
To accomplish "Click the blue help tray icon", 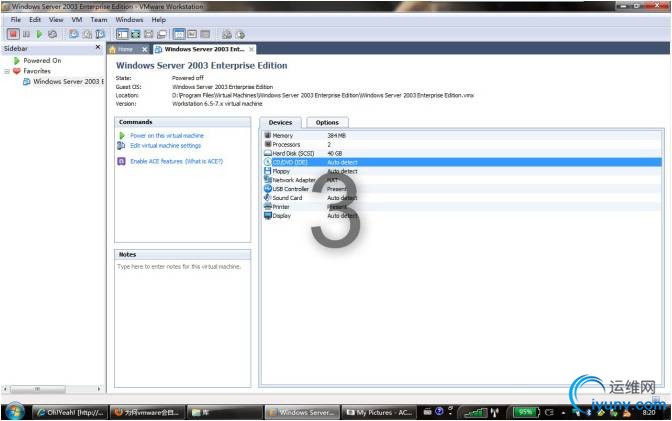I will tap(439, 412).
